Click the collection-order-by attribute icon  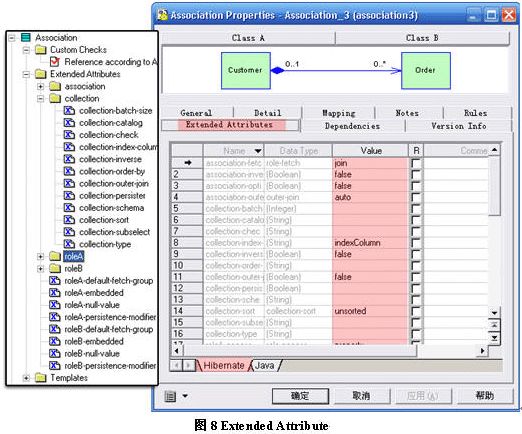tap(69, 171)
